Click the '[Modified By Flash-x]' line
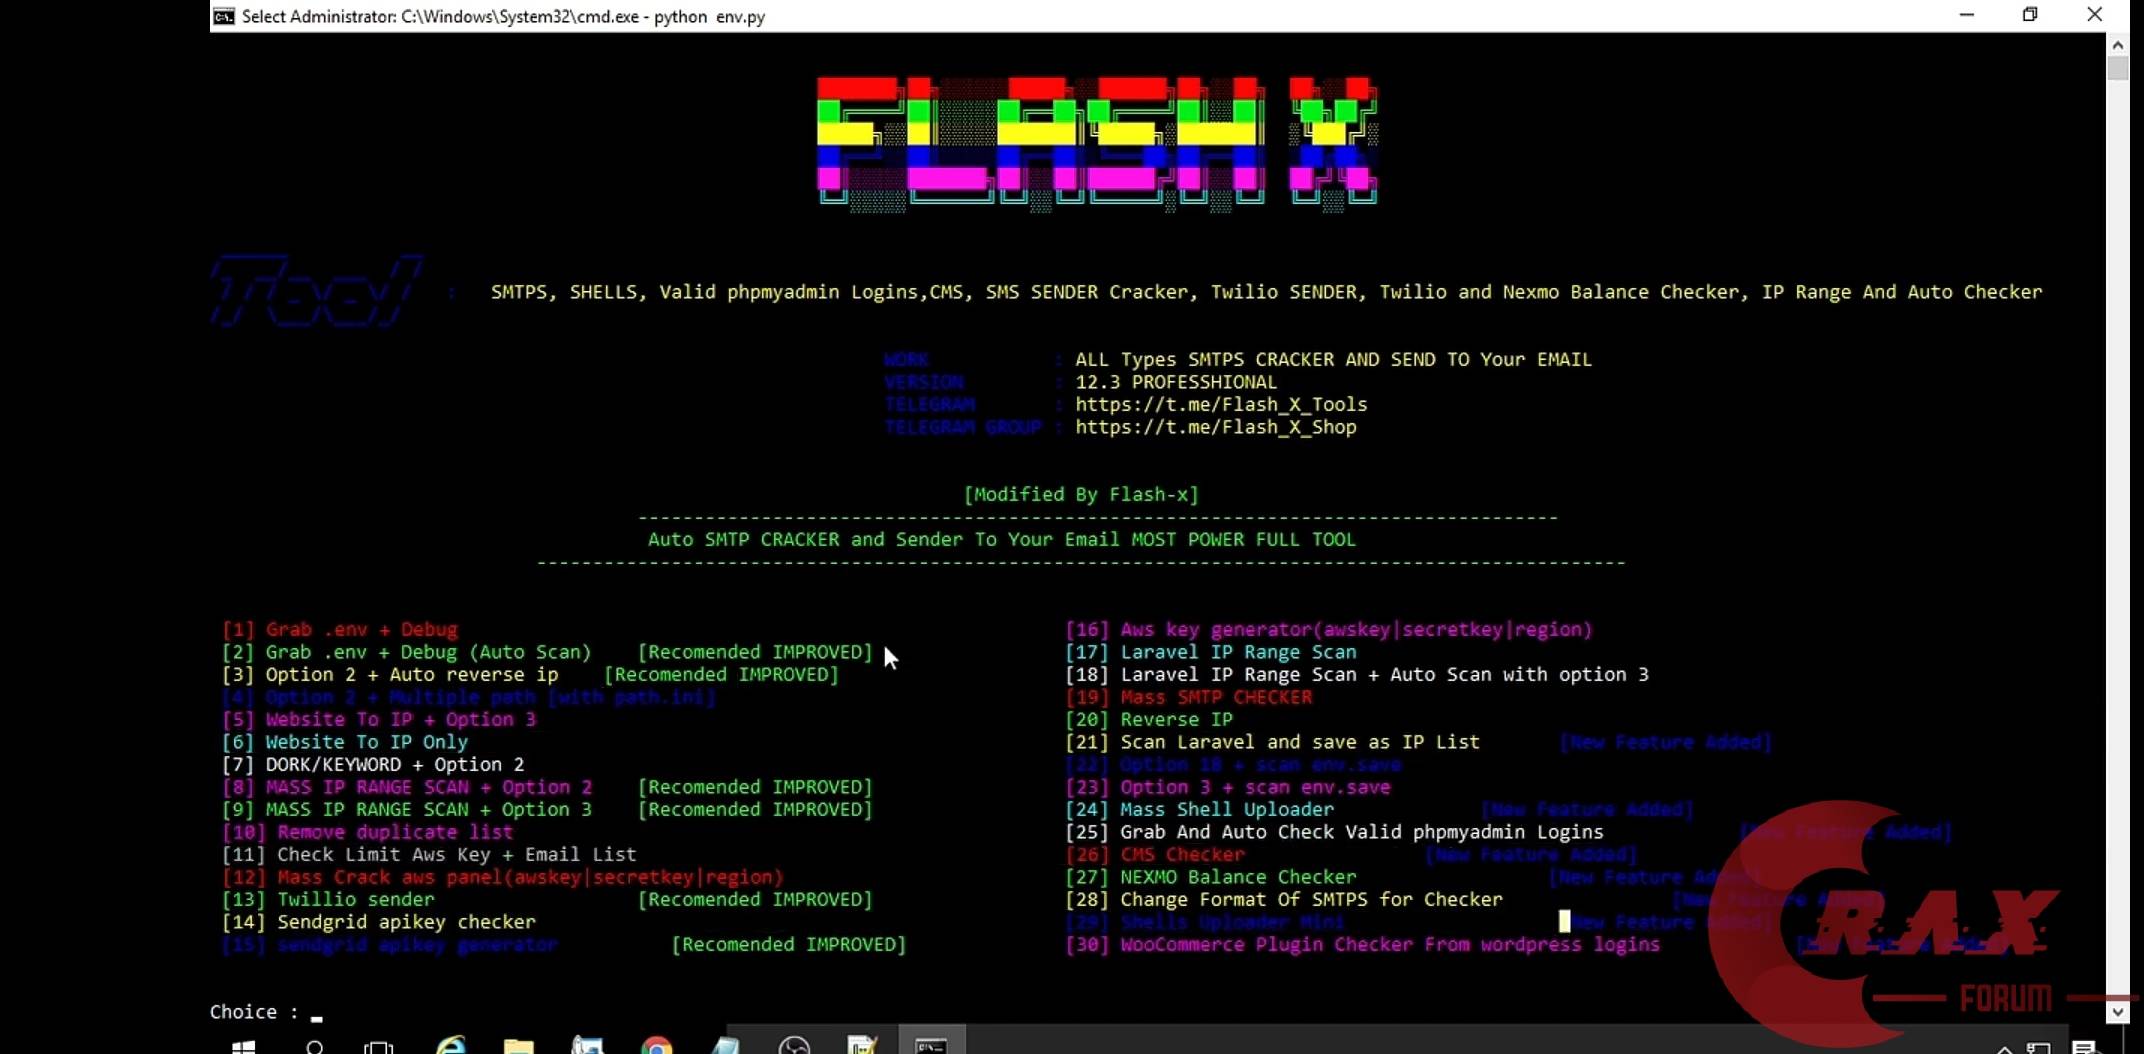This screenshot has width=2144, height=1054. (1081, 494)
